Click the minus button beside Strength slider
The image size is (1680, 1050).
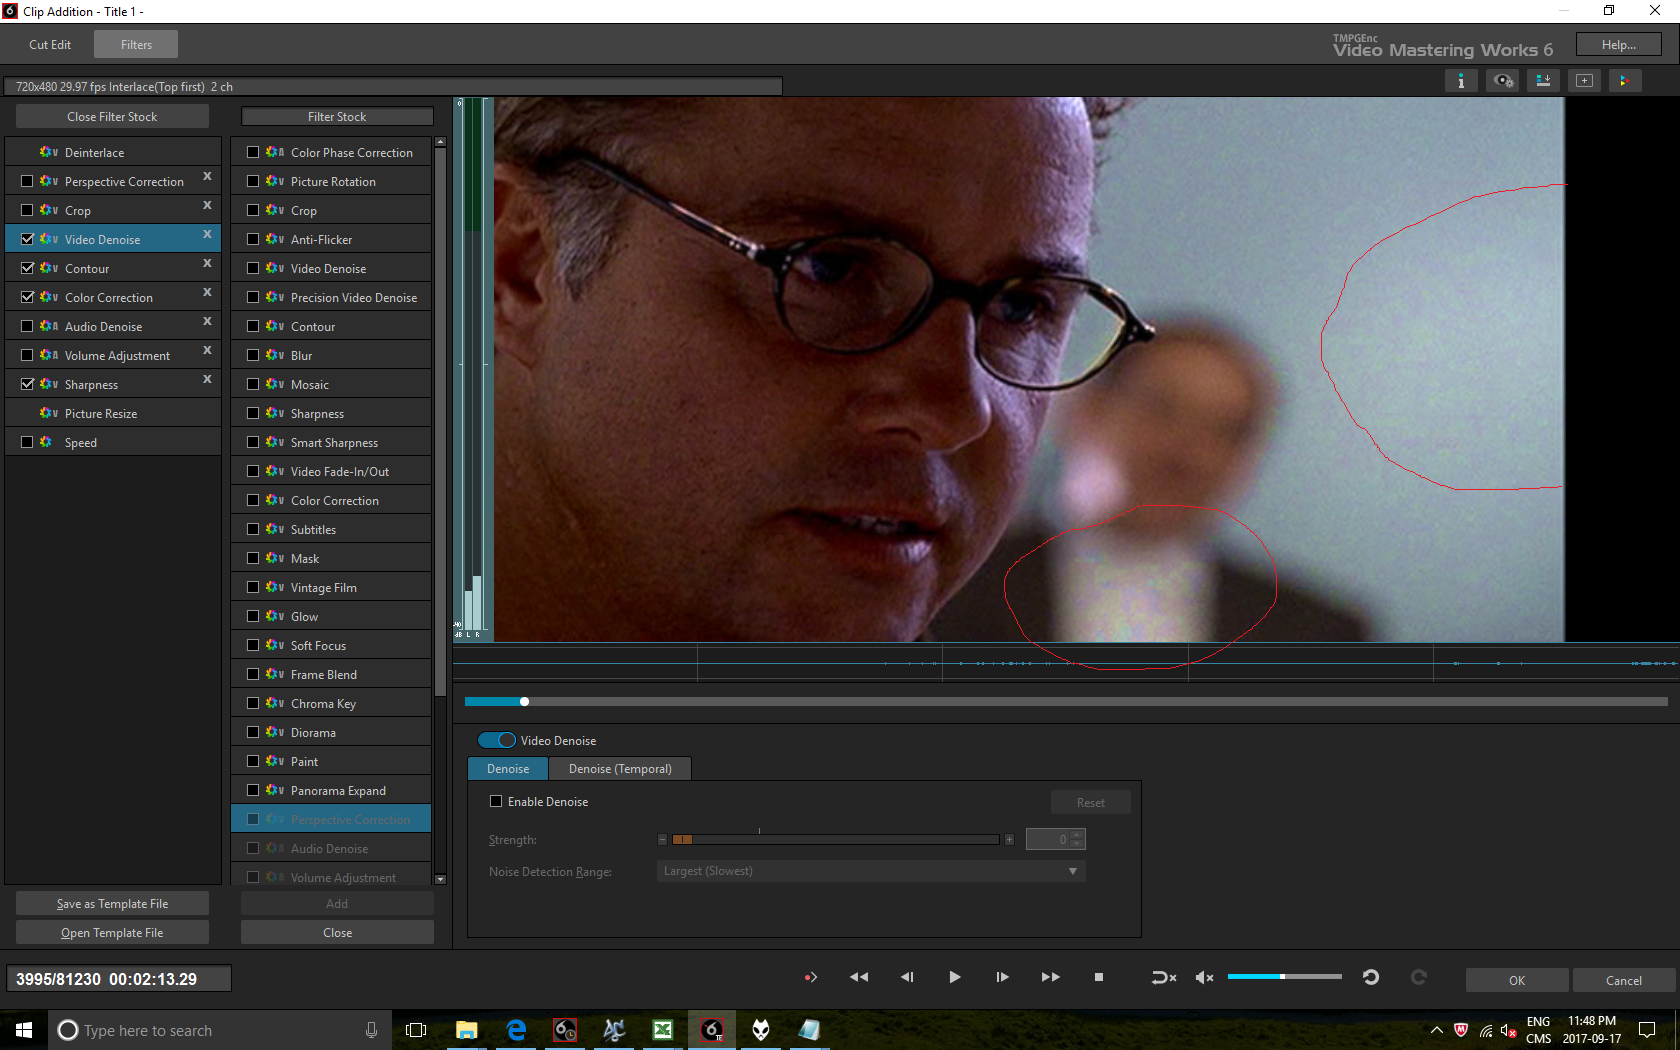click(662, 839)
